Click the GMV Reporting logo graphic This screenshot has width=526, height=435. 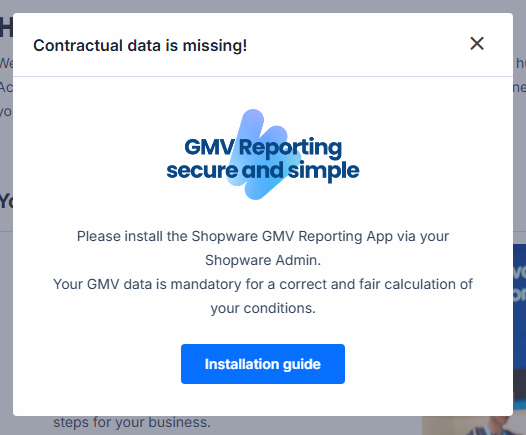point(263,154)
